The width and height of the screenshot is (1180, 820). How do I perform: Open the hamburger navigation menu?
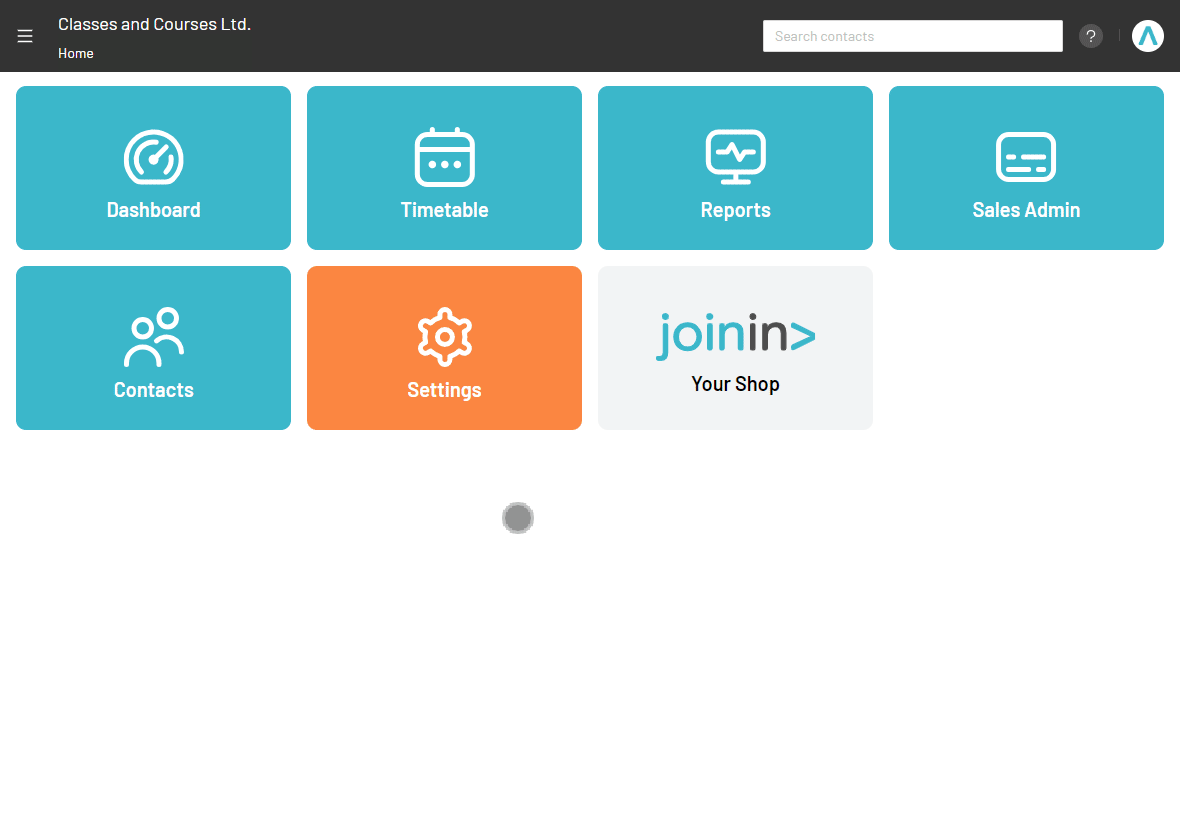25,36
